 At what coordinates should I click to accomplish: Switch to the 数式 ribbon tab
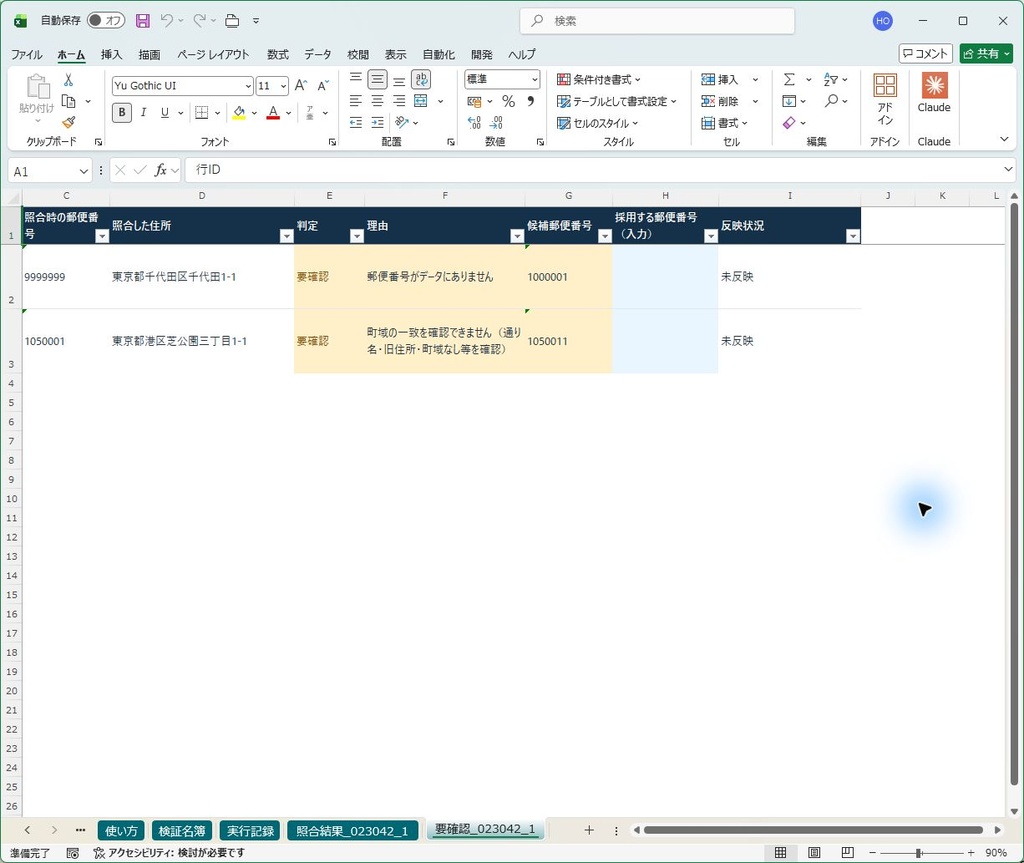[x=278, y=54]
